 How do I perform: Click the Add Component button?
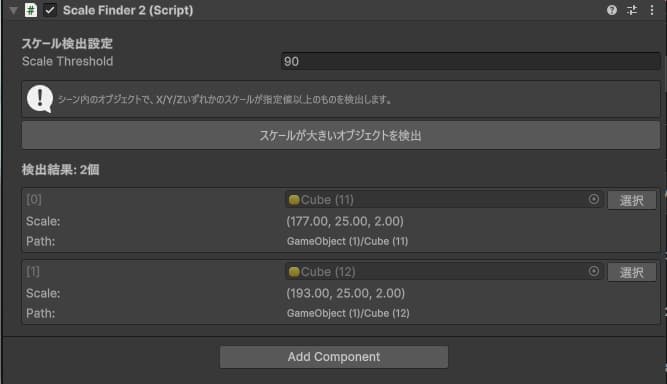(334, 357)
